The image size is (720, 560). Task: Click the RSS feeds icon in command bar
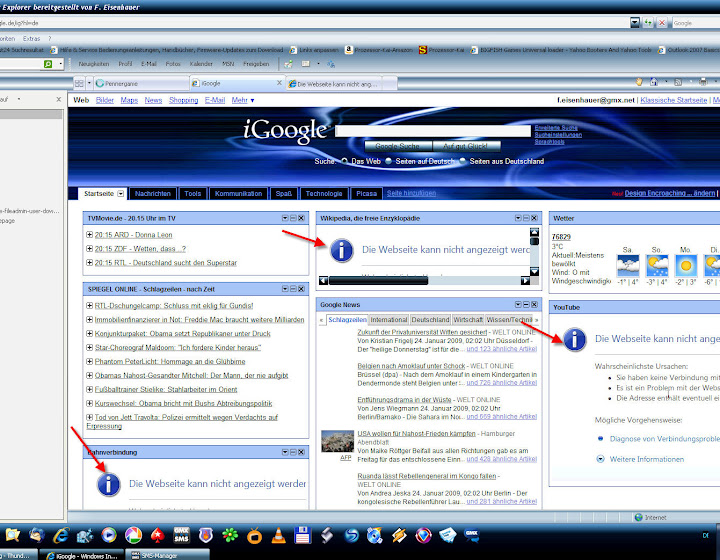678,82
